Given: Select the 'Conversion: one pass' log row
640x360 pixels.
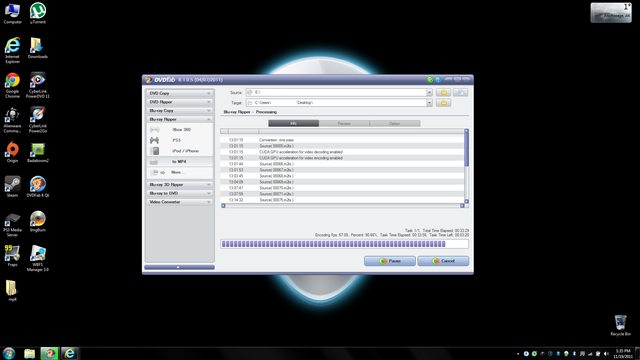Looking at the screenshot, I should [342, 140].
